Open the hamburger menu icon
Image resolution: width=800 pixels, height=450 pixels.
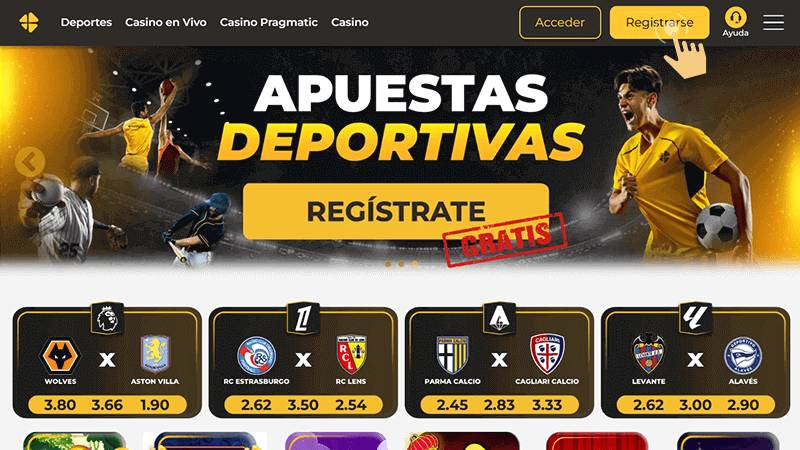[773, 22]
